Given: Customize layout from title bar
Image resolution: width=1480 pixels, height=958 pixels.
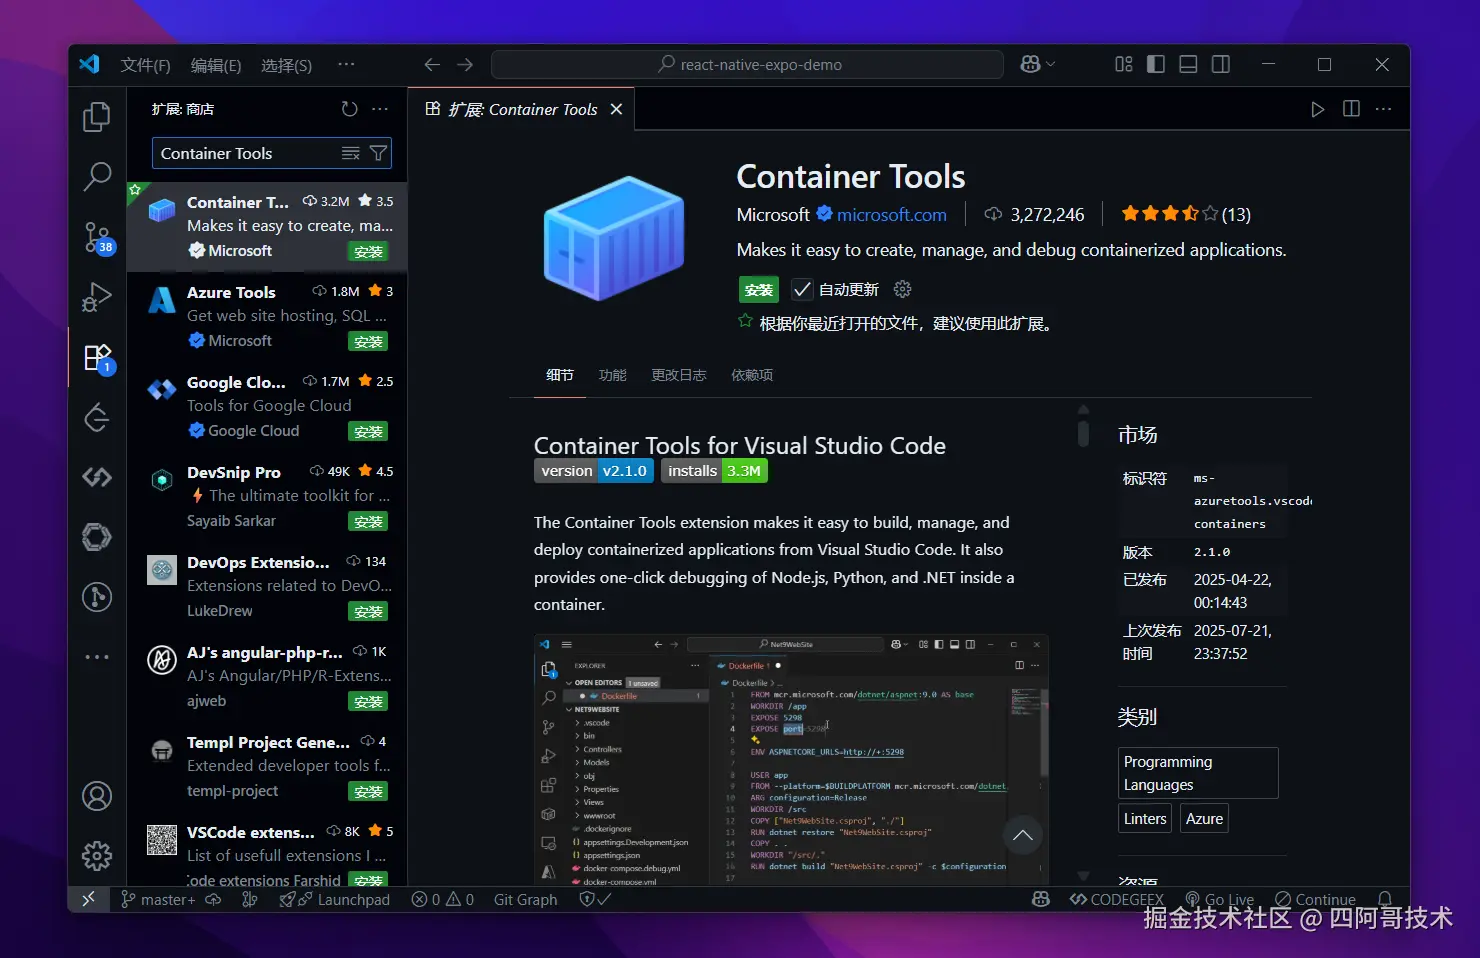Looking at the screenshot, I should pos(1124,64).
